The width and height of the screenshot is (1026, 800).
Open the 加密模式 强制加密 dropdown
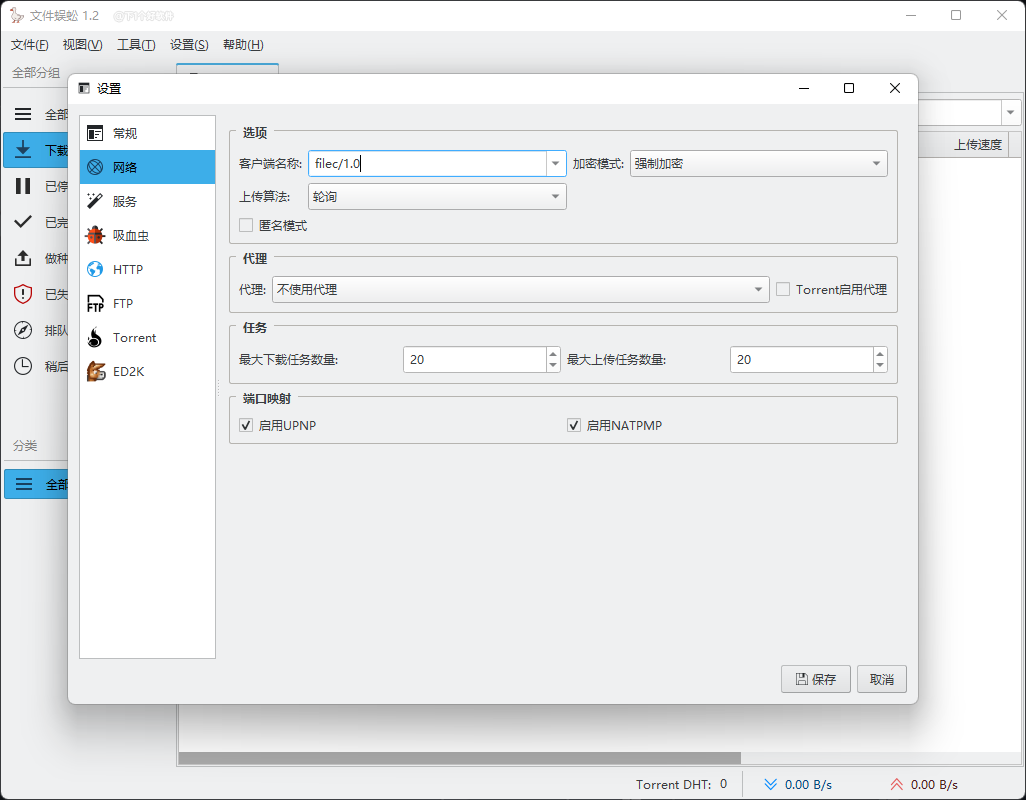[x=758, y=164]
